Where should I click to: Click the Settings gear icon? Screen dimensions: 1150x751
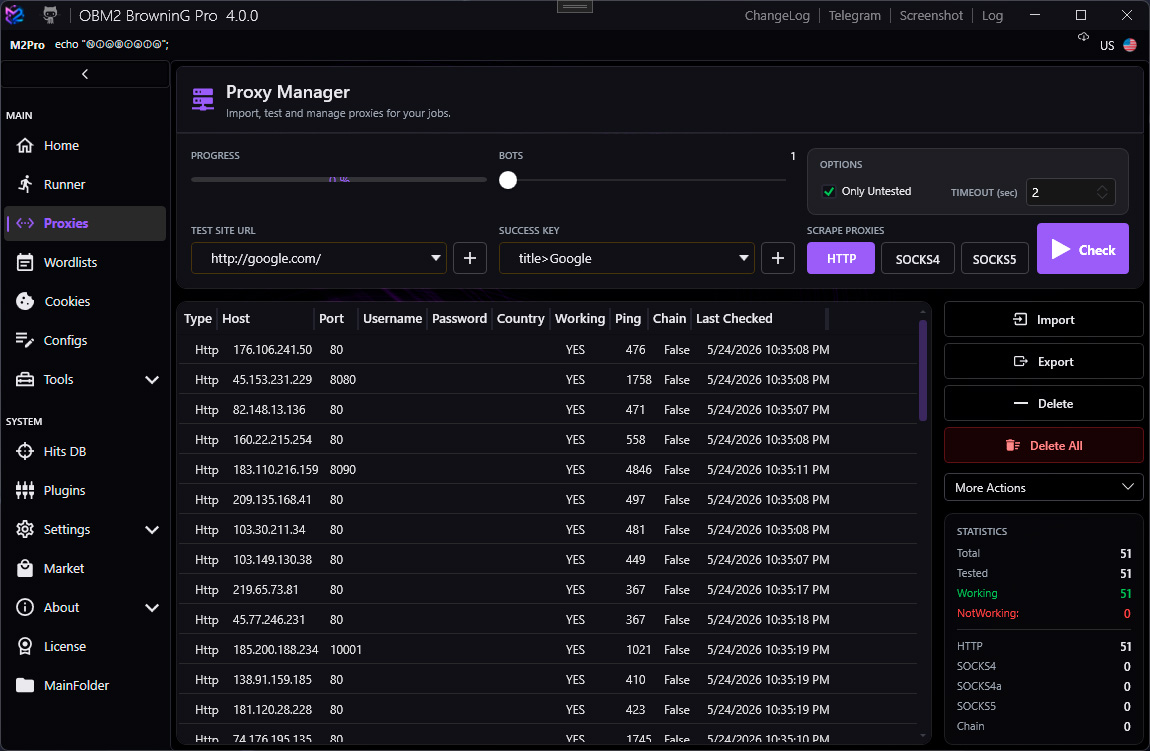click(25, 530)
